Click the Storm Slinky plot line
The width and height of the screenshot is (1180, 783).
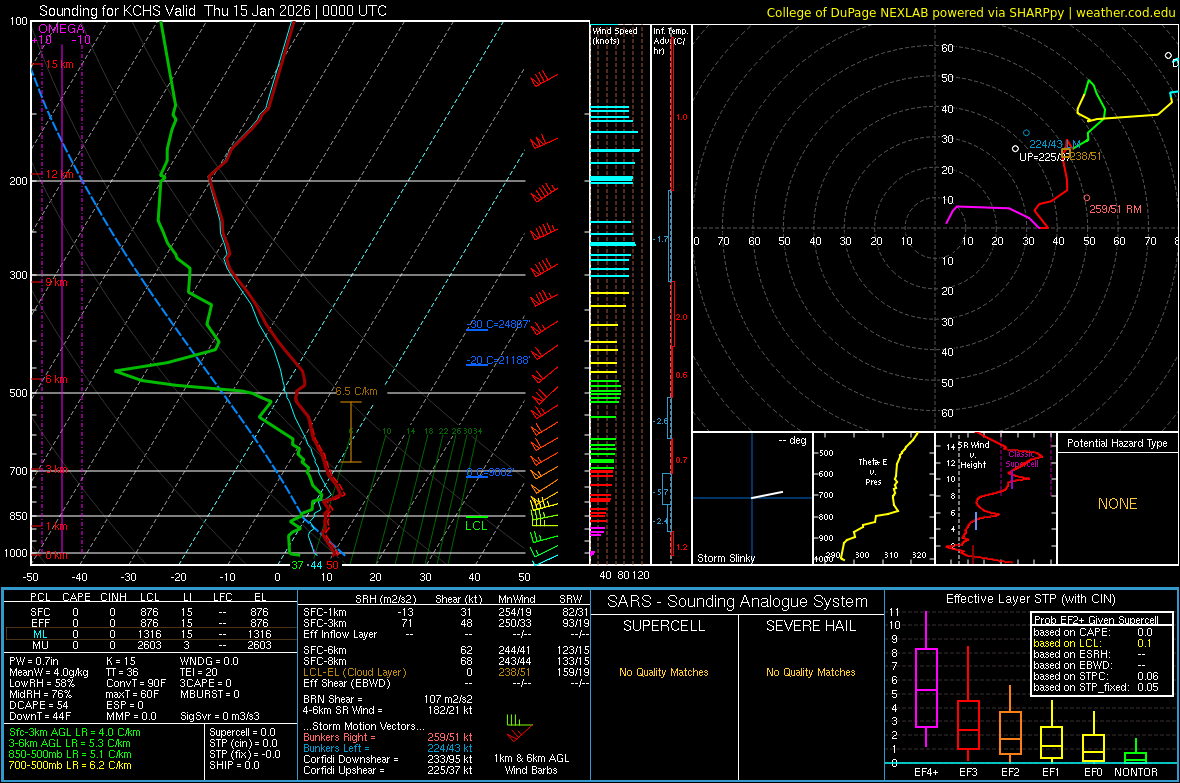[x=767, y=495]
